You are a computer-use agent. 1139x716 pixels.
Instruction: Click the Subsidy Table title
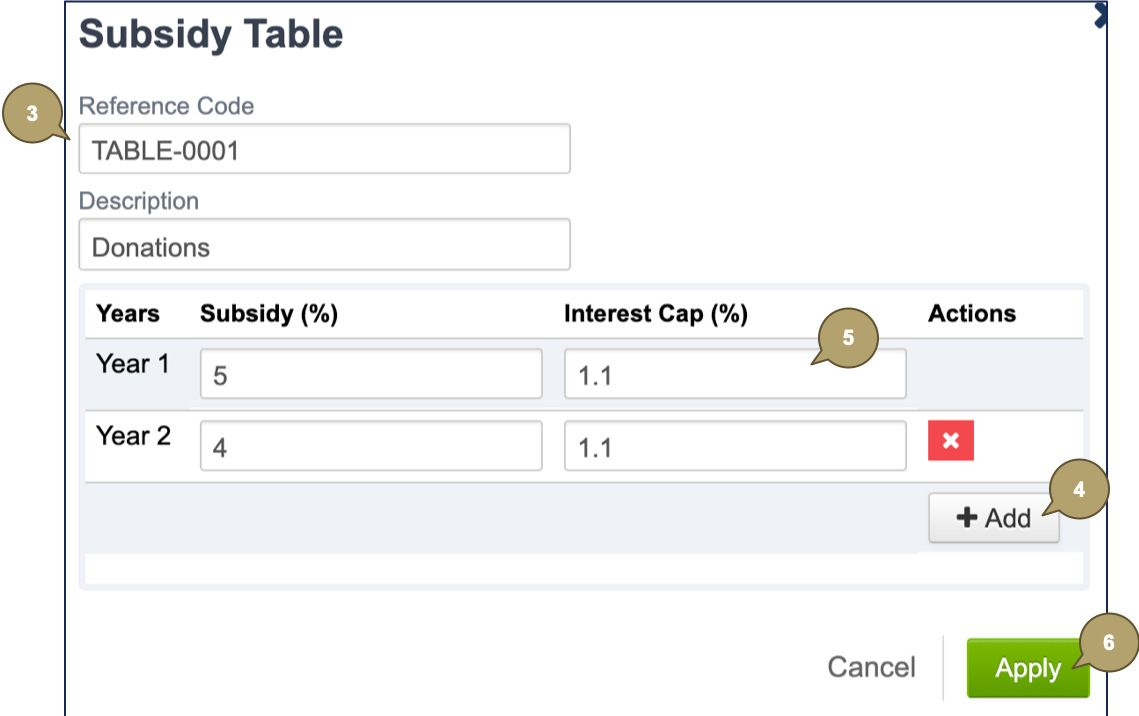(x=210, y=34)
